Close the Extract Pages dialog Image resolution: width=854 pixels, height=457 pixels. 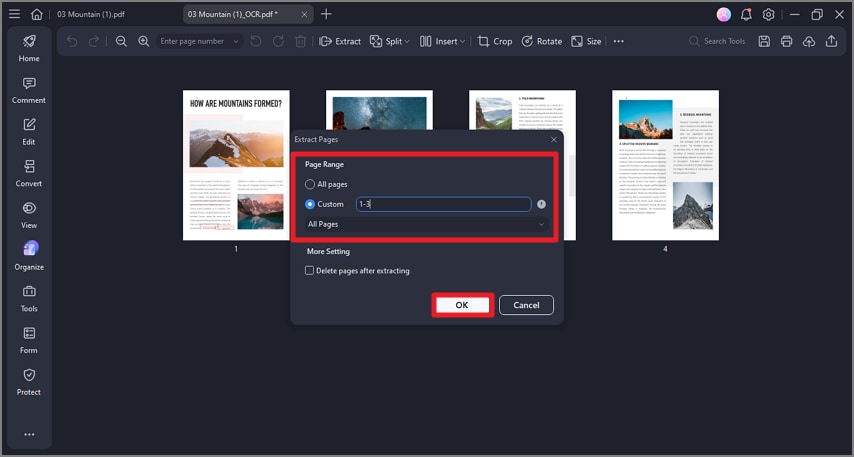(x=554, y=139)
